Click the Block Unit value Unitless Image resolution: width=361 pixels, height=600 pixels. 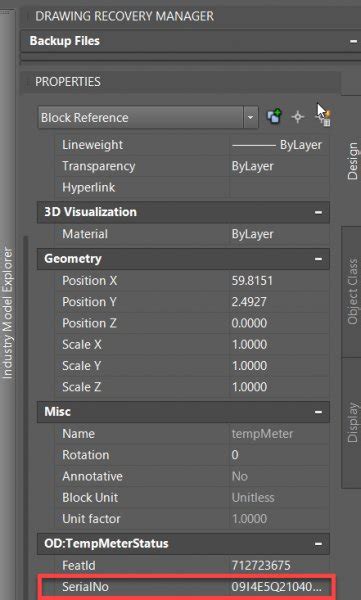coord(279,497)
